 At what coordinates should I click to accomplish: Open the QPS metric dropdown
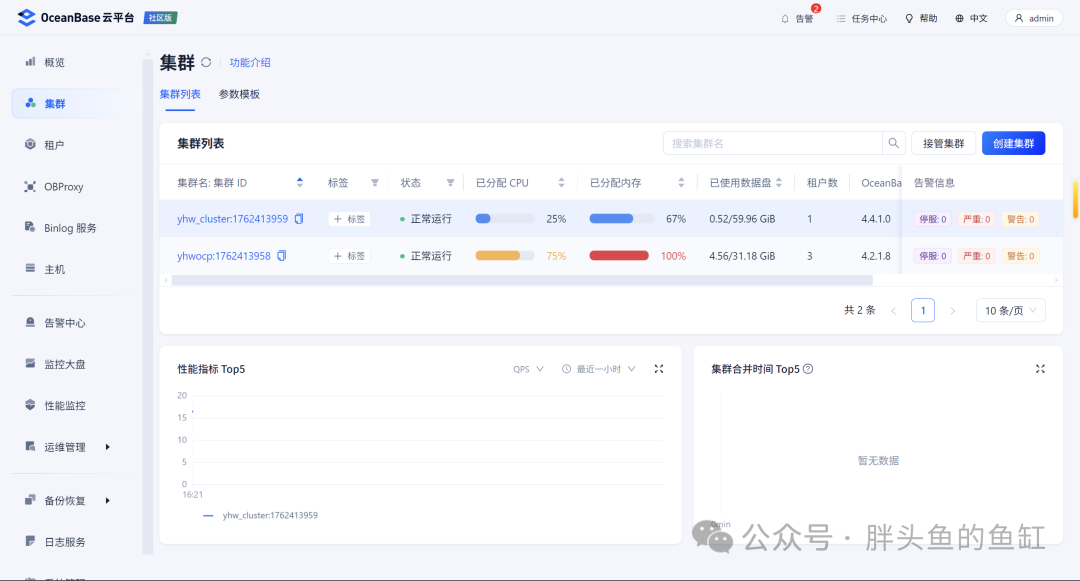tap(528, 369)
